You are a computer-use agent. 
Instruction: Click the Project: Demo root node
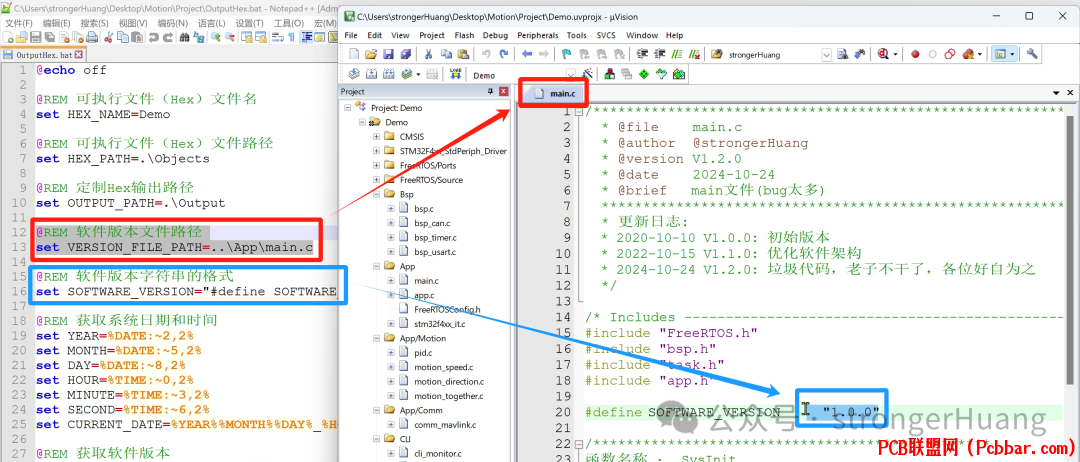(396, 107)
